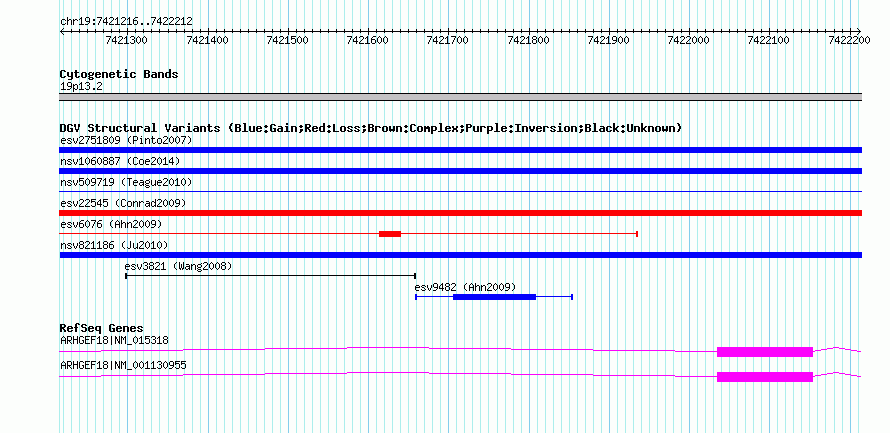Click the RefSeq Genes track title
The width and height of the screenshot is (890, 433).
(102, 329)
